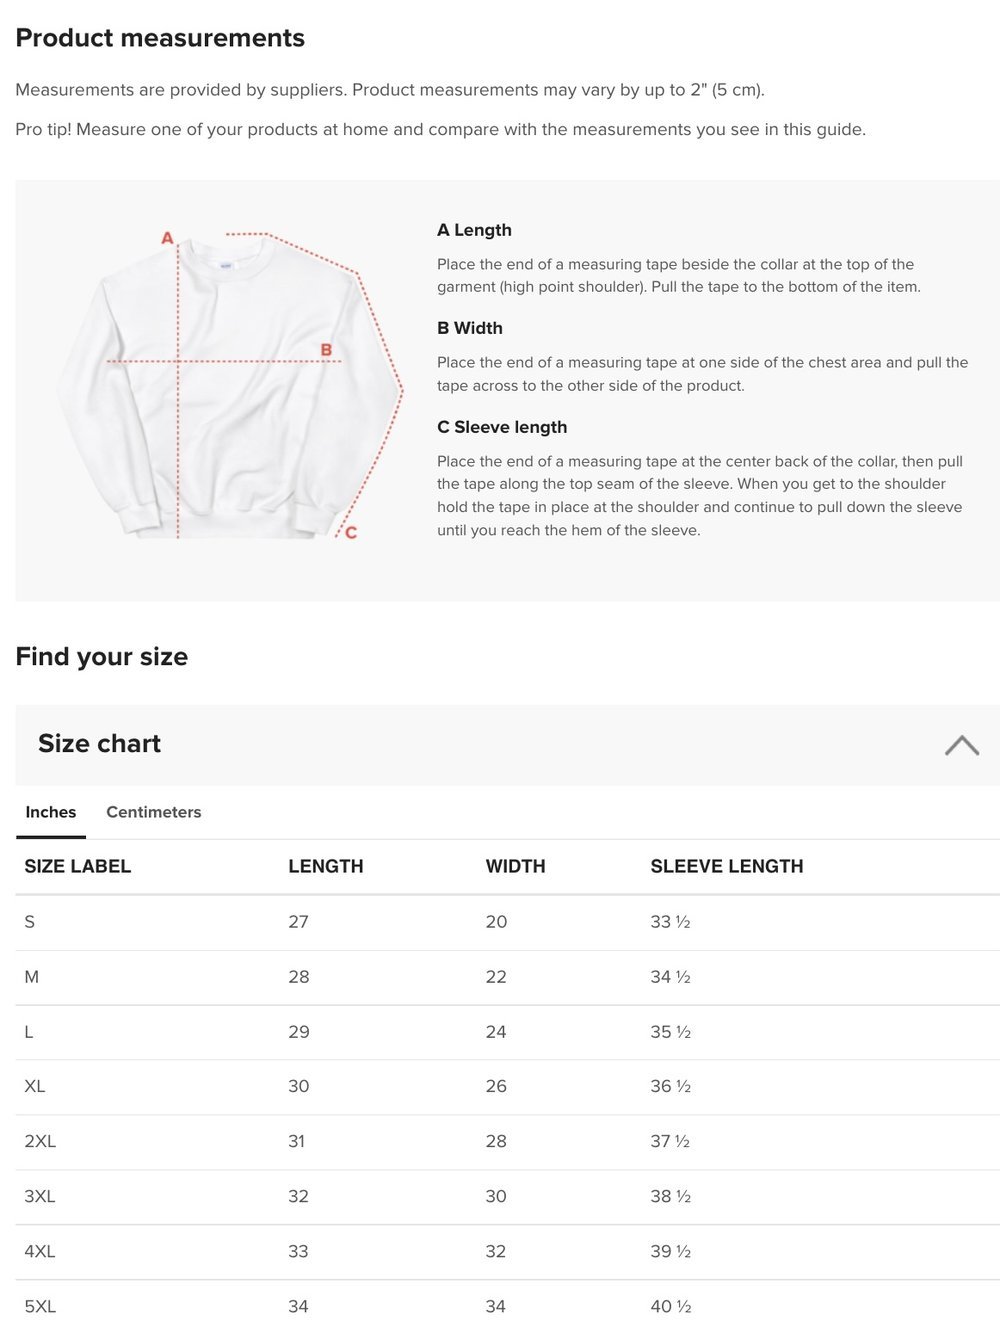Click the B Width heading
The image size is (1000, 1333).
click(470, 328)
